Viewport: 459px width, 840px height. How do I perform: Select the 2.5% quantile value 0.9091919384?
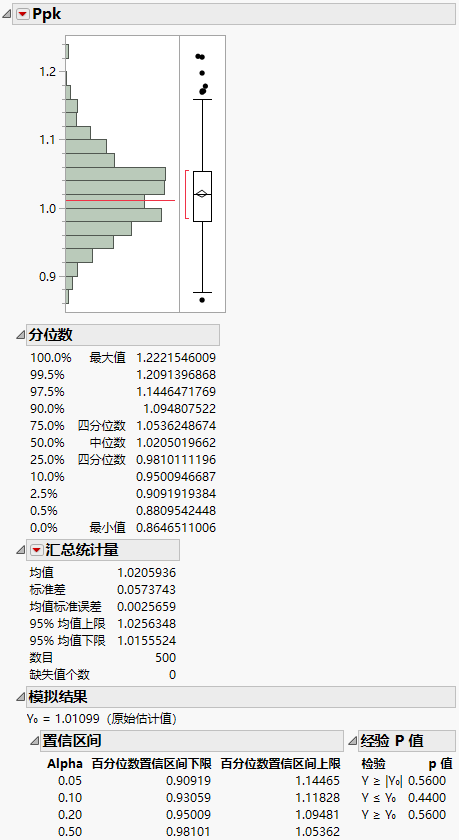[x=176, y=494]
